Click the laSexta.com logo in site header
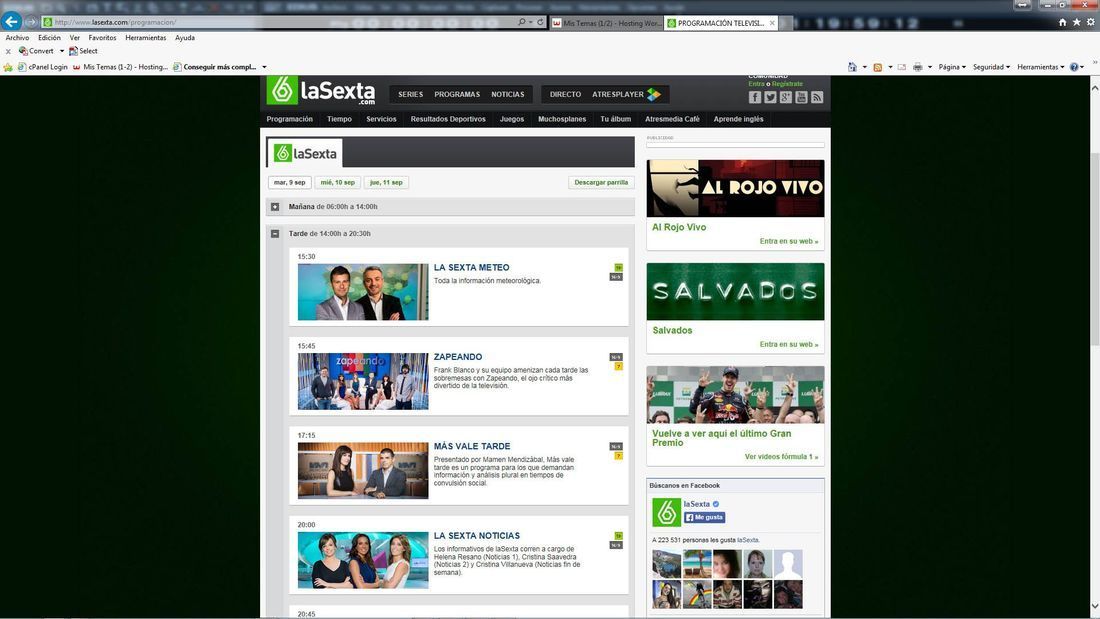The width and height of the screenshot is (1100, 619). point(321,91)
